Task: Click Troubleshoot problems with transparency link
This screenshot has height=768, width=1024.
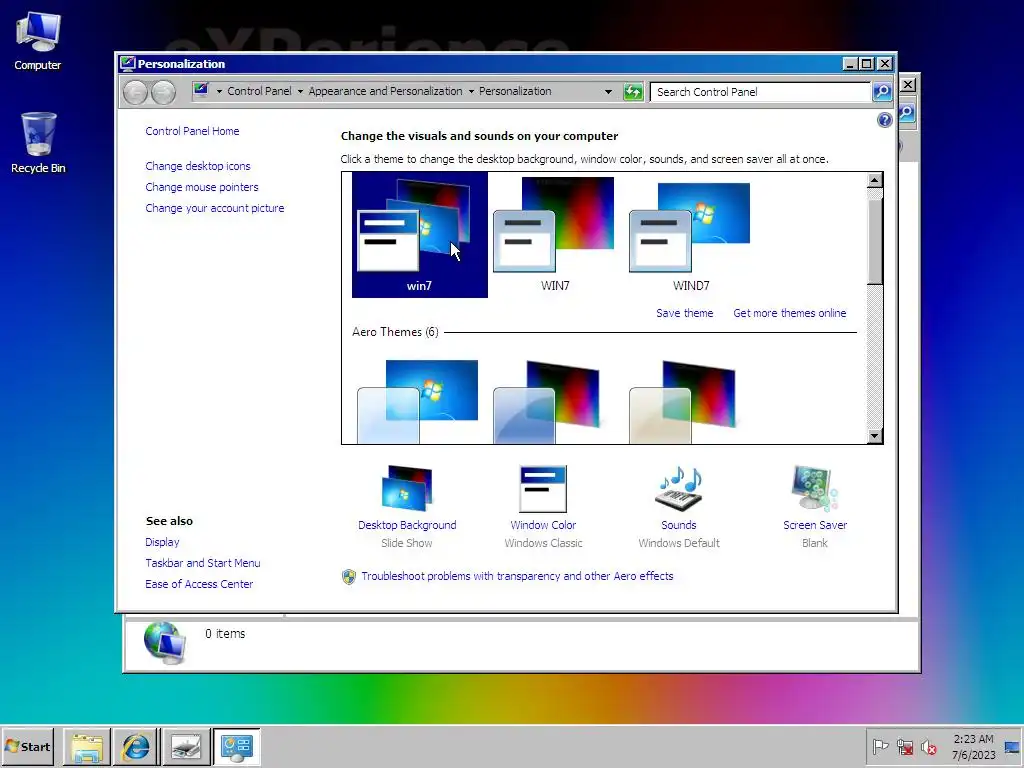Action: [x=517, y=576]
